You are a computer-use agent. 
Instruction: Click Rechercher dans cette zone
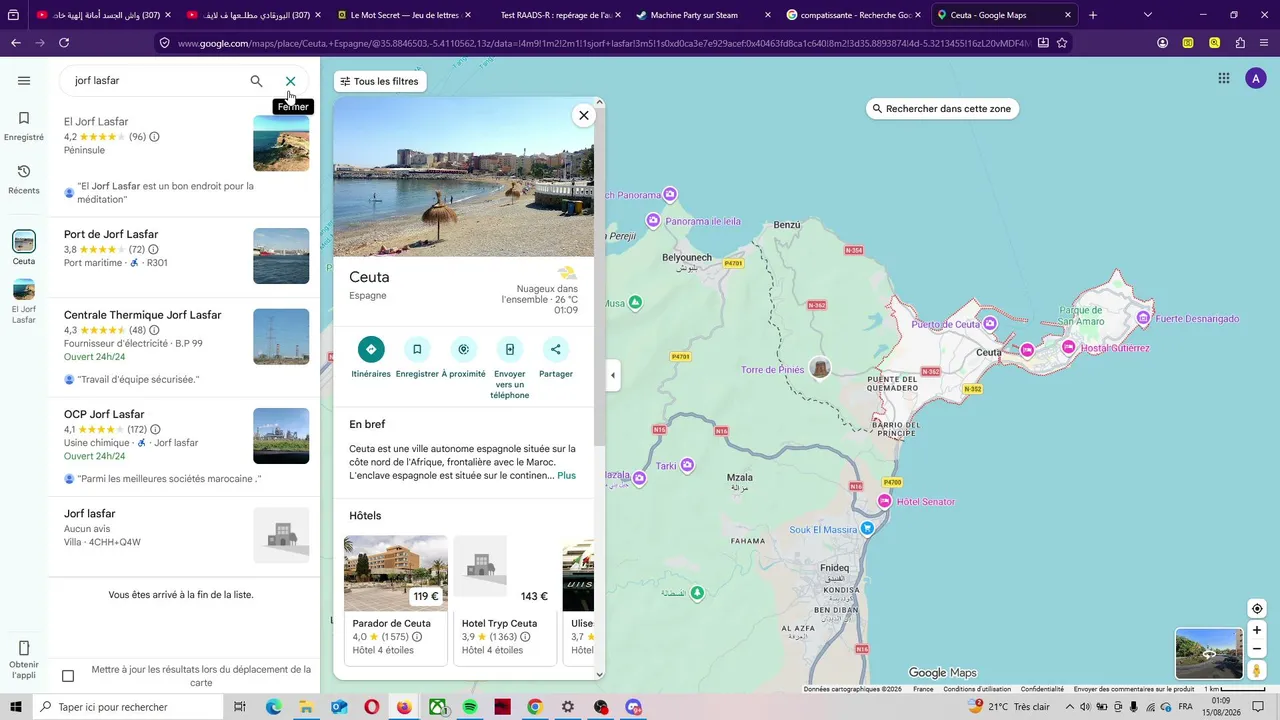(942, 109)
